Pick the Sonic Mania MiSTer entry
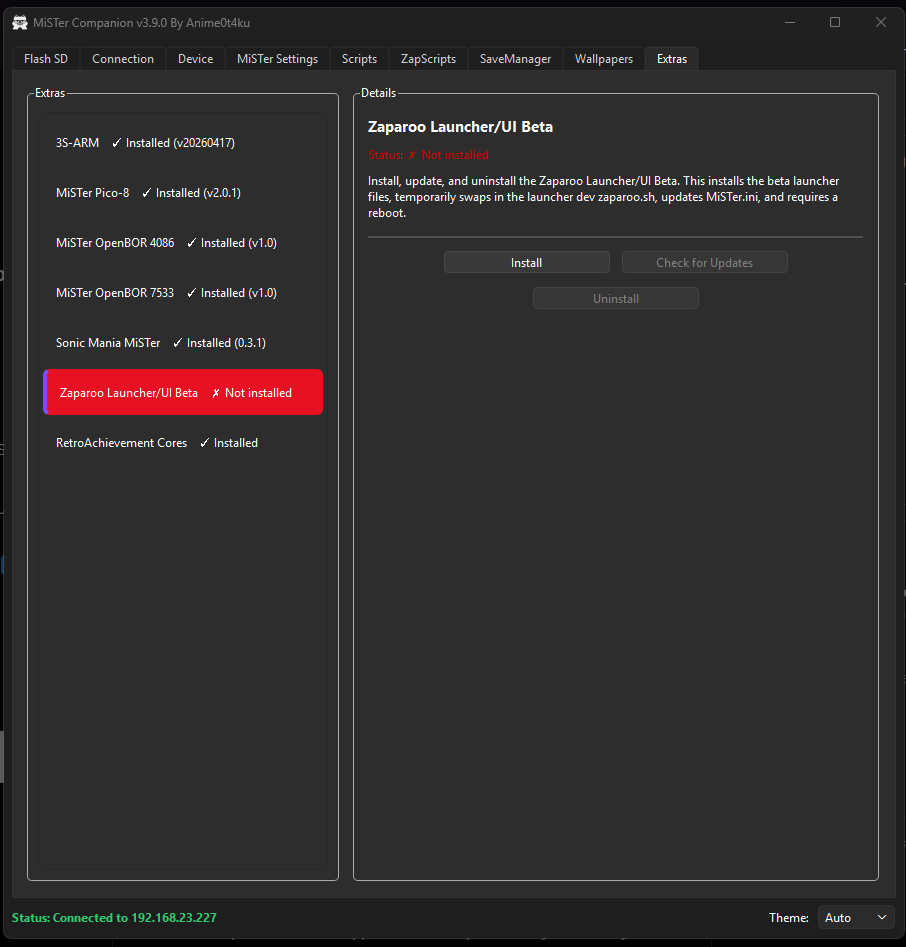 [183, 343]
